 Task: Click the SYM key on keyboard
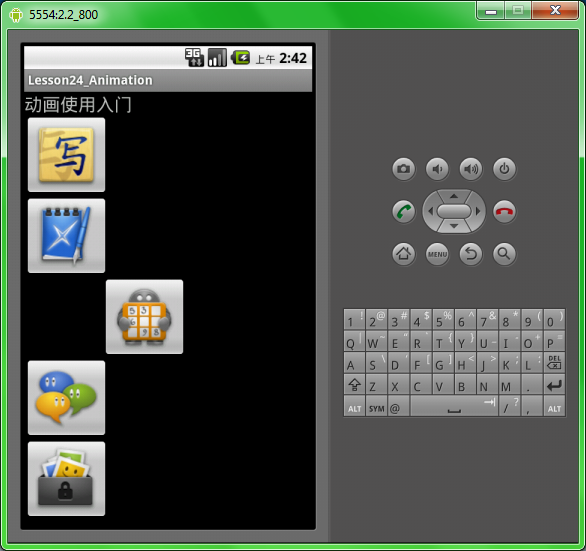tap(376, 407)
